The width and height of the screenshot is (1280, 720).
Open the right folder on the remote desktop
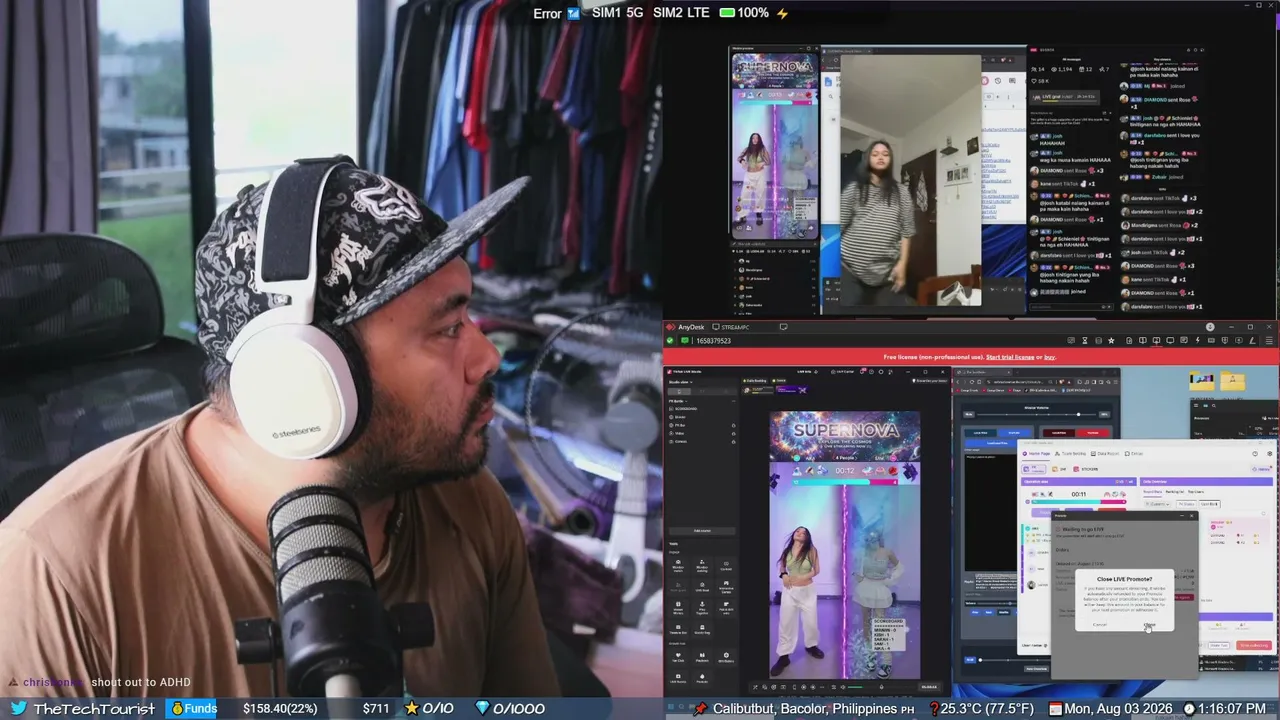point(1232,381)
